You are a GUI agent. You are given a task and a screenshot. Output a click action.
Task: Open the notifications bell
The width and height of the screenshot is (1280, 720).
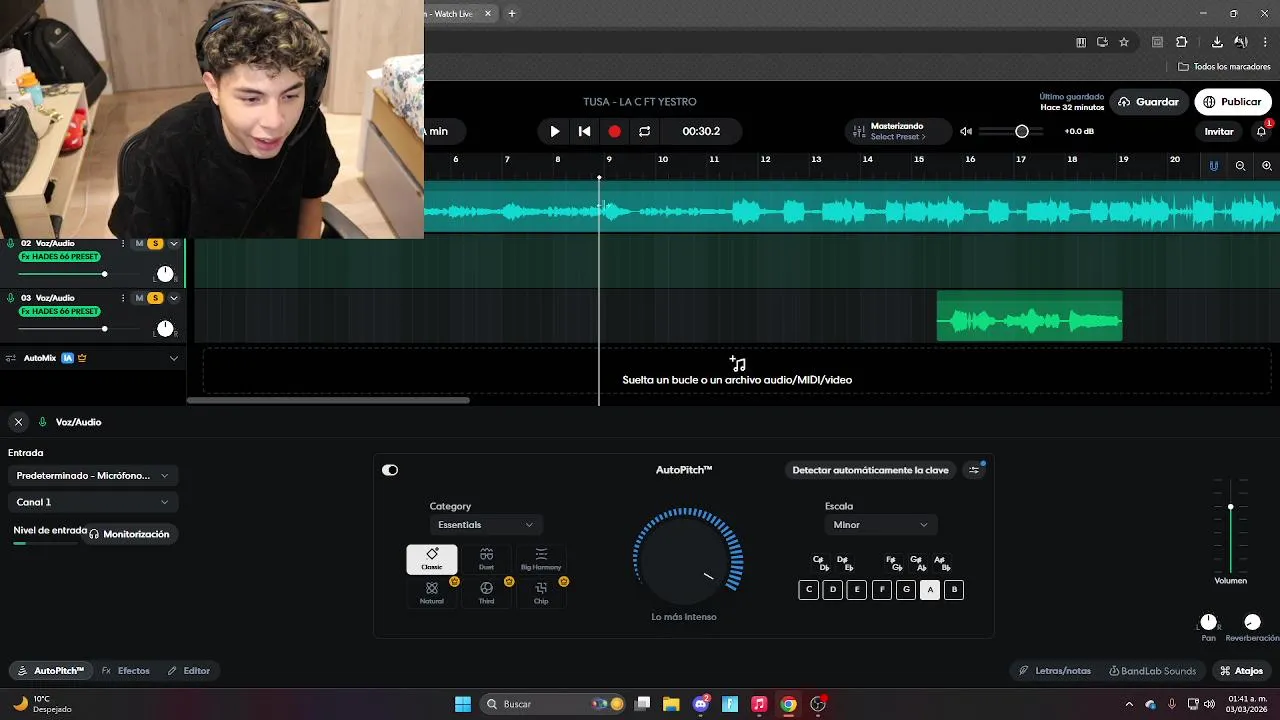pyautogui.click(x=1261, y=131)
